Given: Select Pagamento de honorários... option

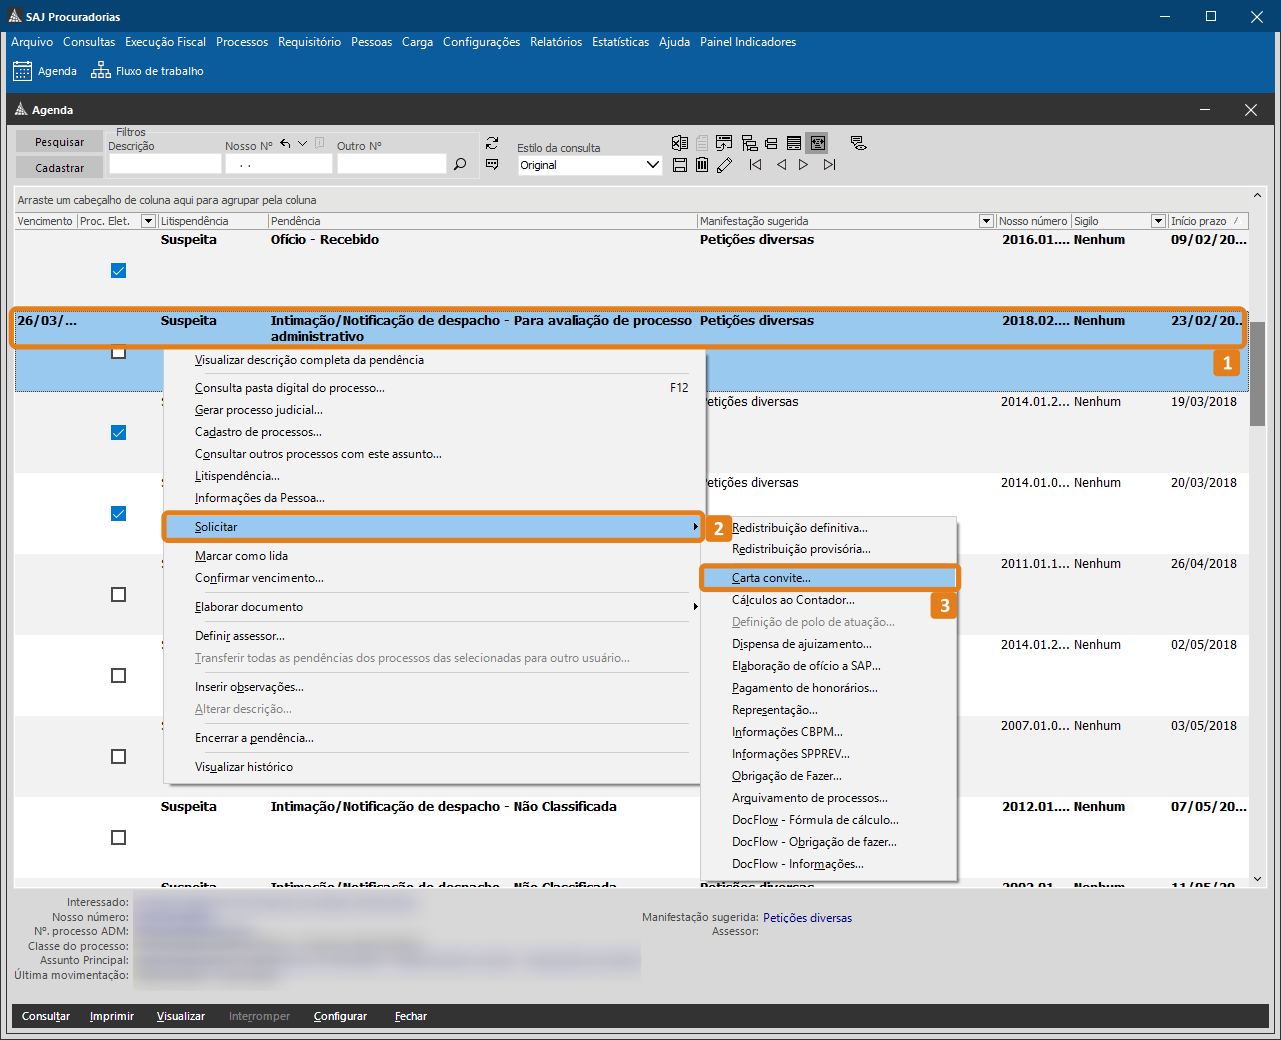Looking at the screenshot, I should click(x=829, y=688).
